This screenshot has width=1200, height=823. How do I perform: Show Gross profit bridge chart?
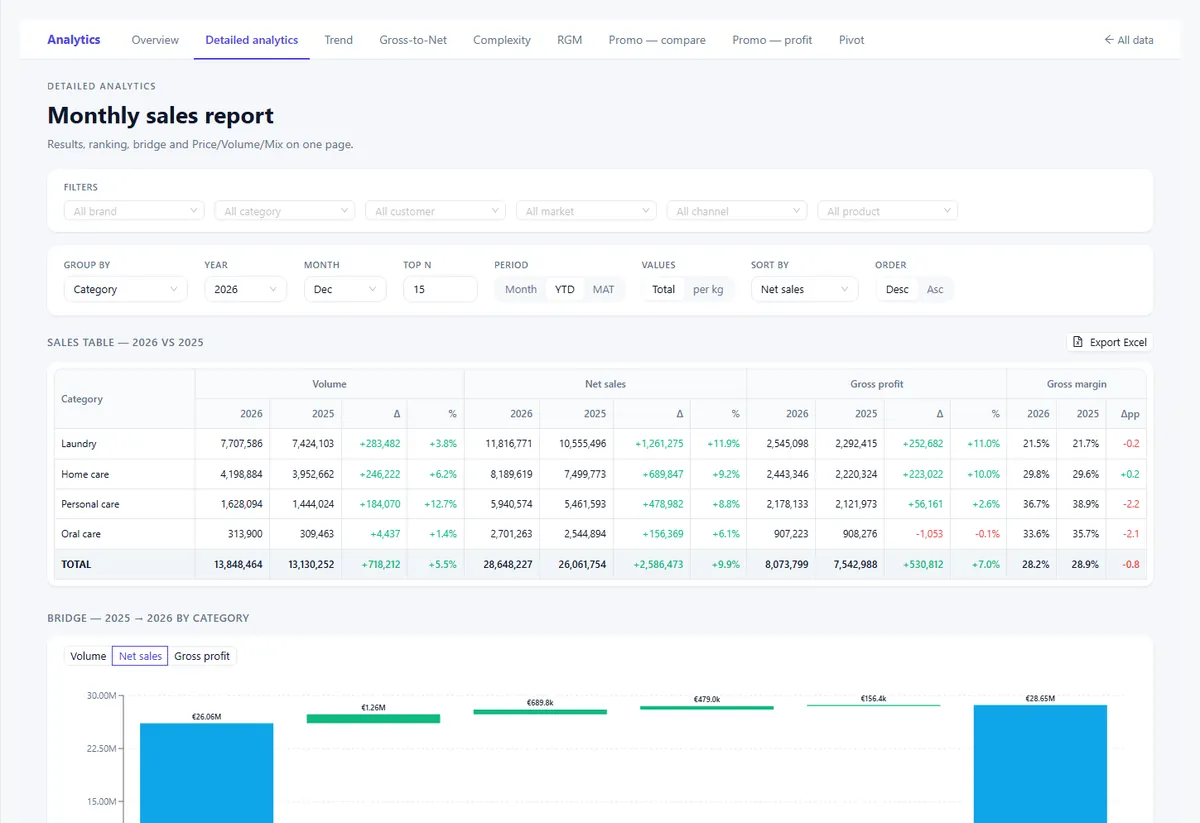pos(202,656)
